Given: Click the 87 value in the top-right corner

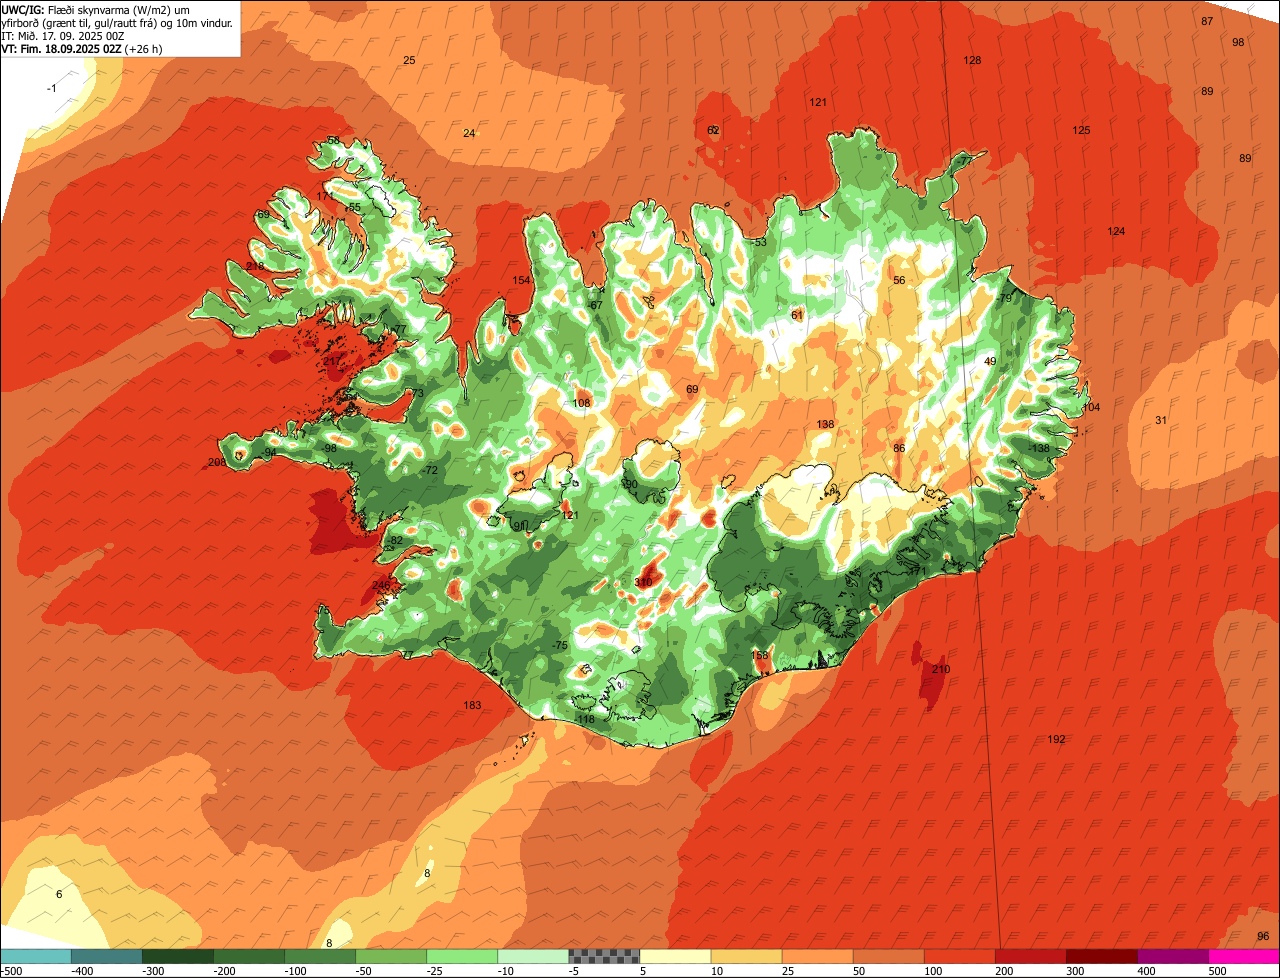Looking at the screenshot, I should point(1207,21).
